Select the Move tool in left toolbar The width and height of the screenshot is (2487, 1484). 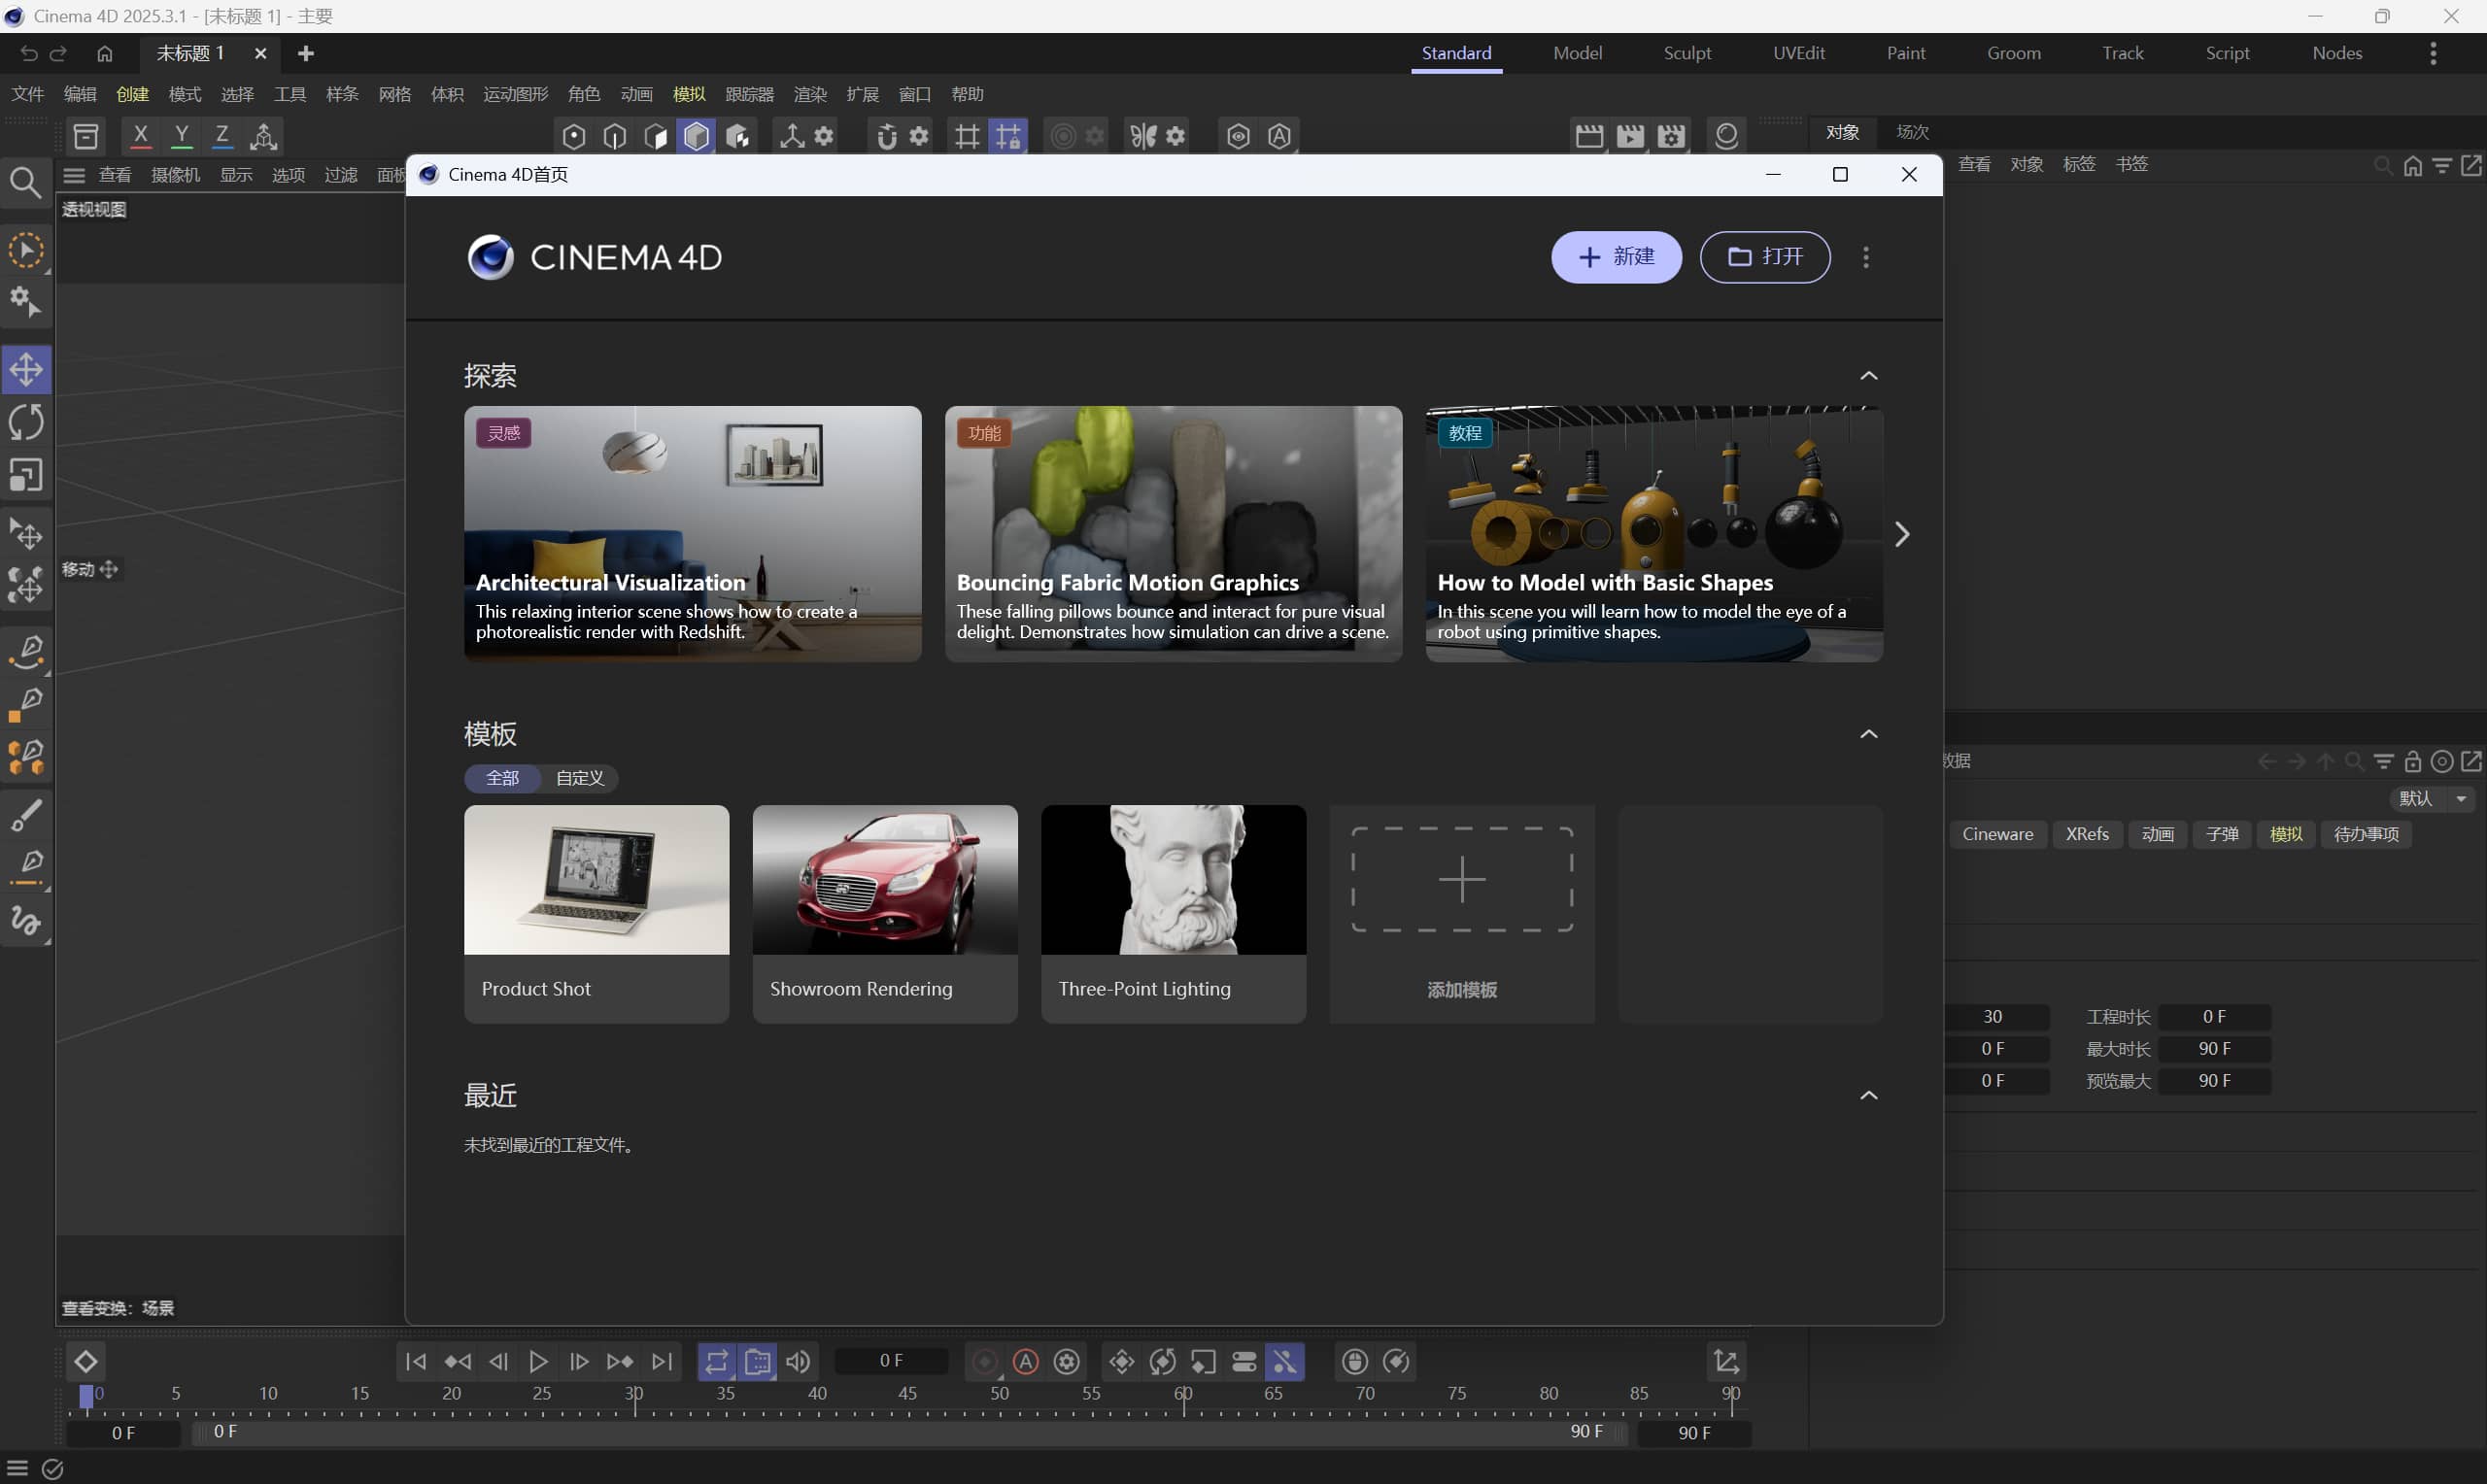[x=26, y=369]
